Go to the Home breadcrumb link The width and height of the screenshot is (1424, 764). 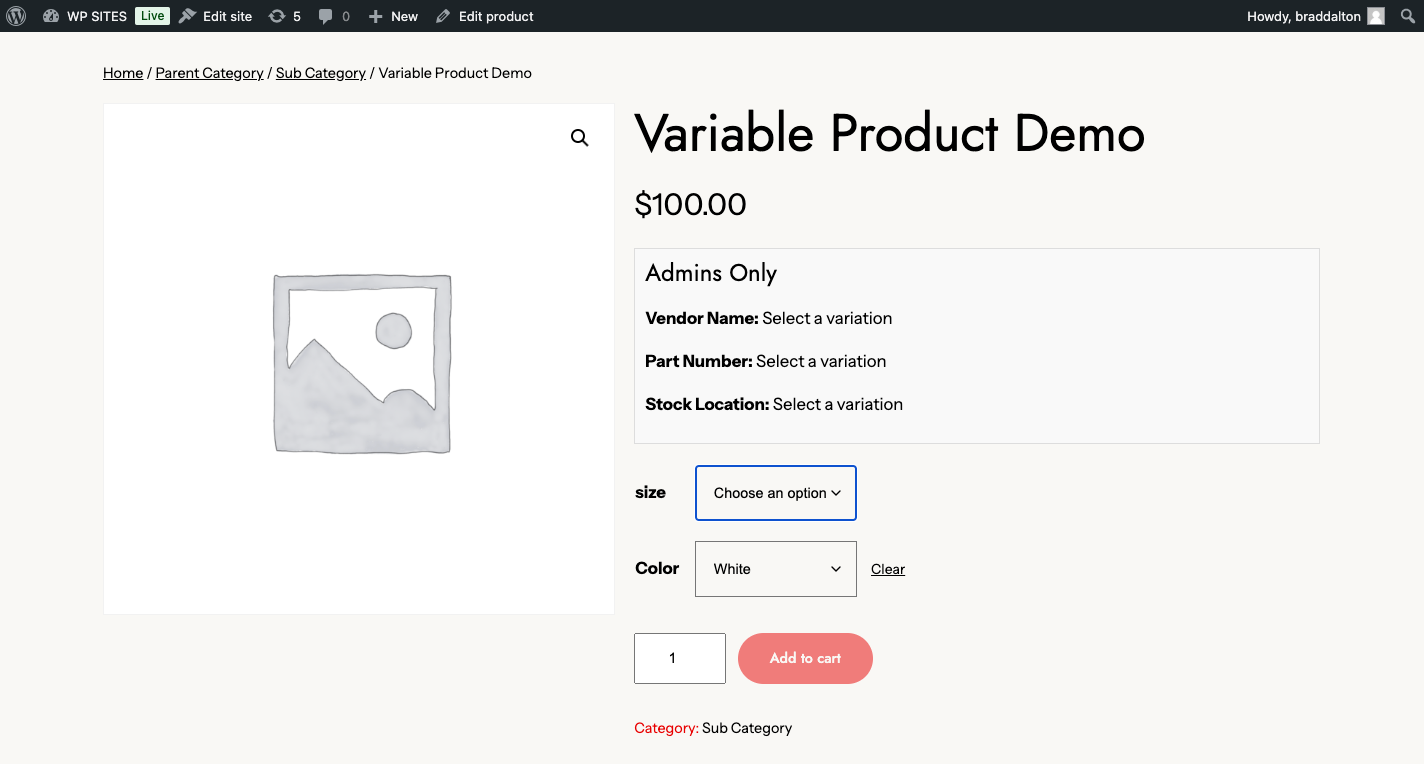pos(123,73)
